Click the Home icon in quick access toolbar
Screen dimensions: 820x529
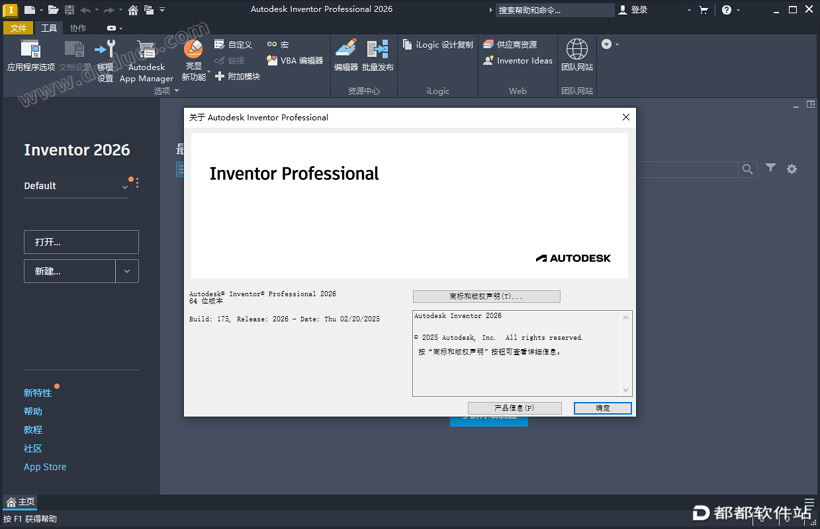(133, 10)
